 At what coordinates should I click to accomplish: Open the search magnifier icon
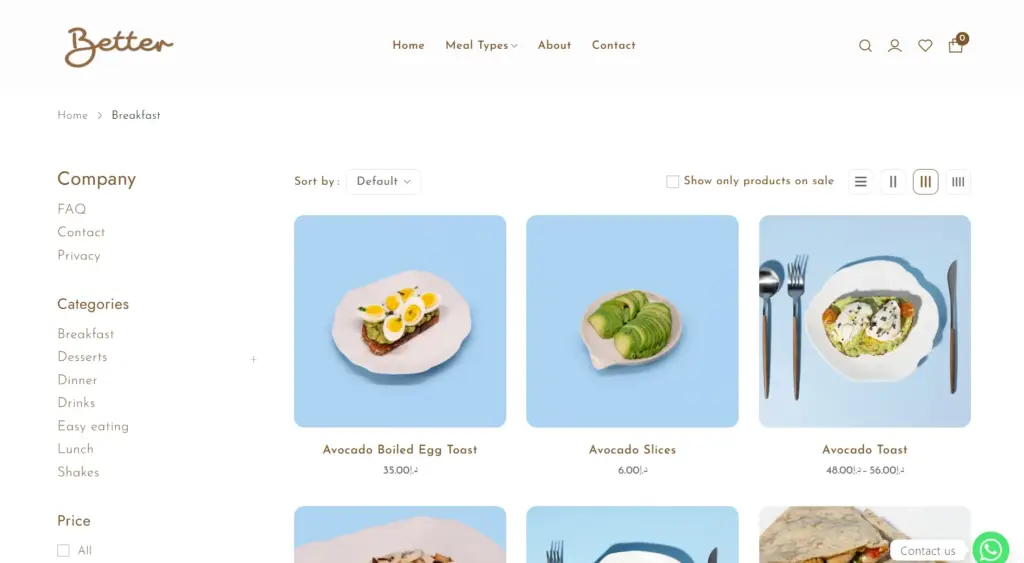(865, 46)
